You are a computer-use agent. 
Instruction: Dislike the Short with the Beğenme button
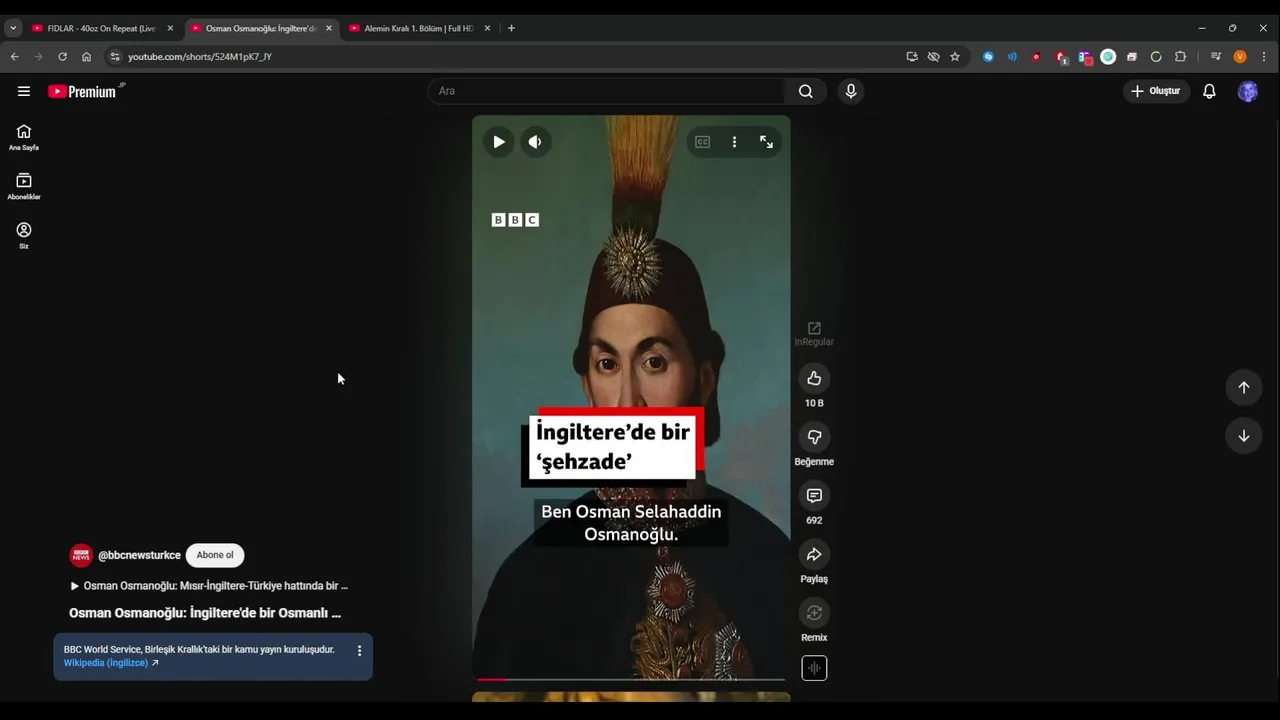click(x=814, y=437)
